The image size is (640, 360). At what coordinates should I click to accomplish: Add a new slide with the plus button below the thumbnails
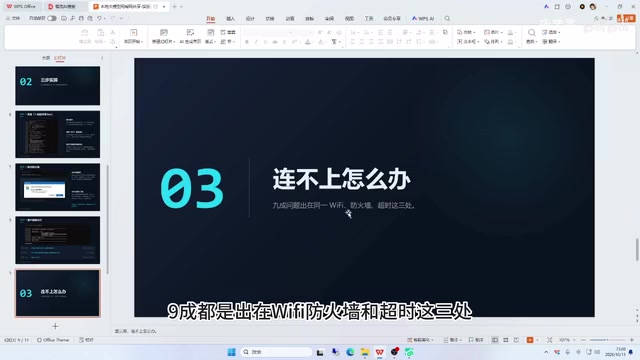coord(55,326)
